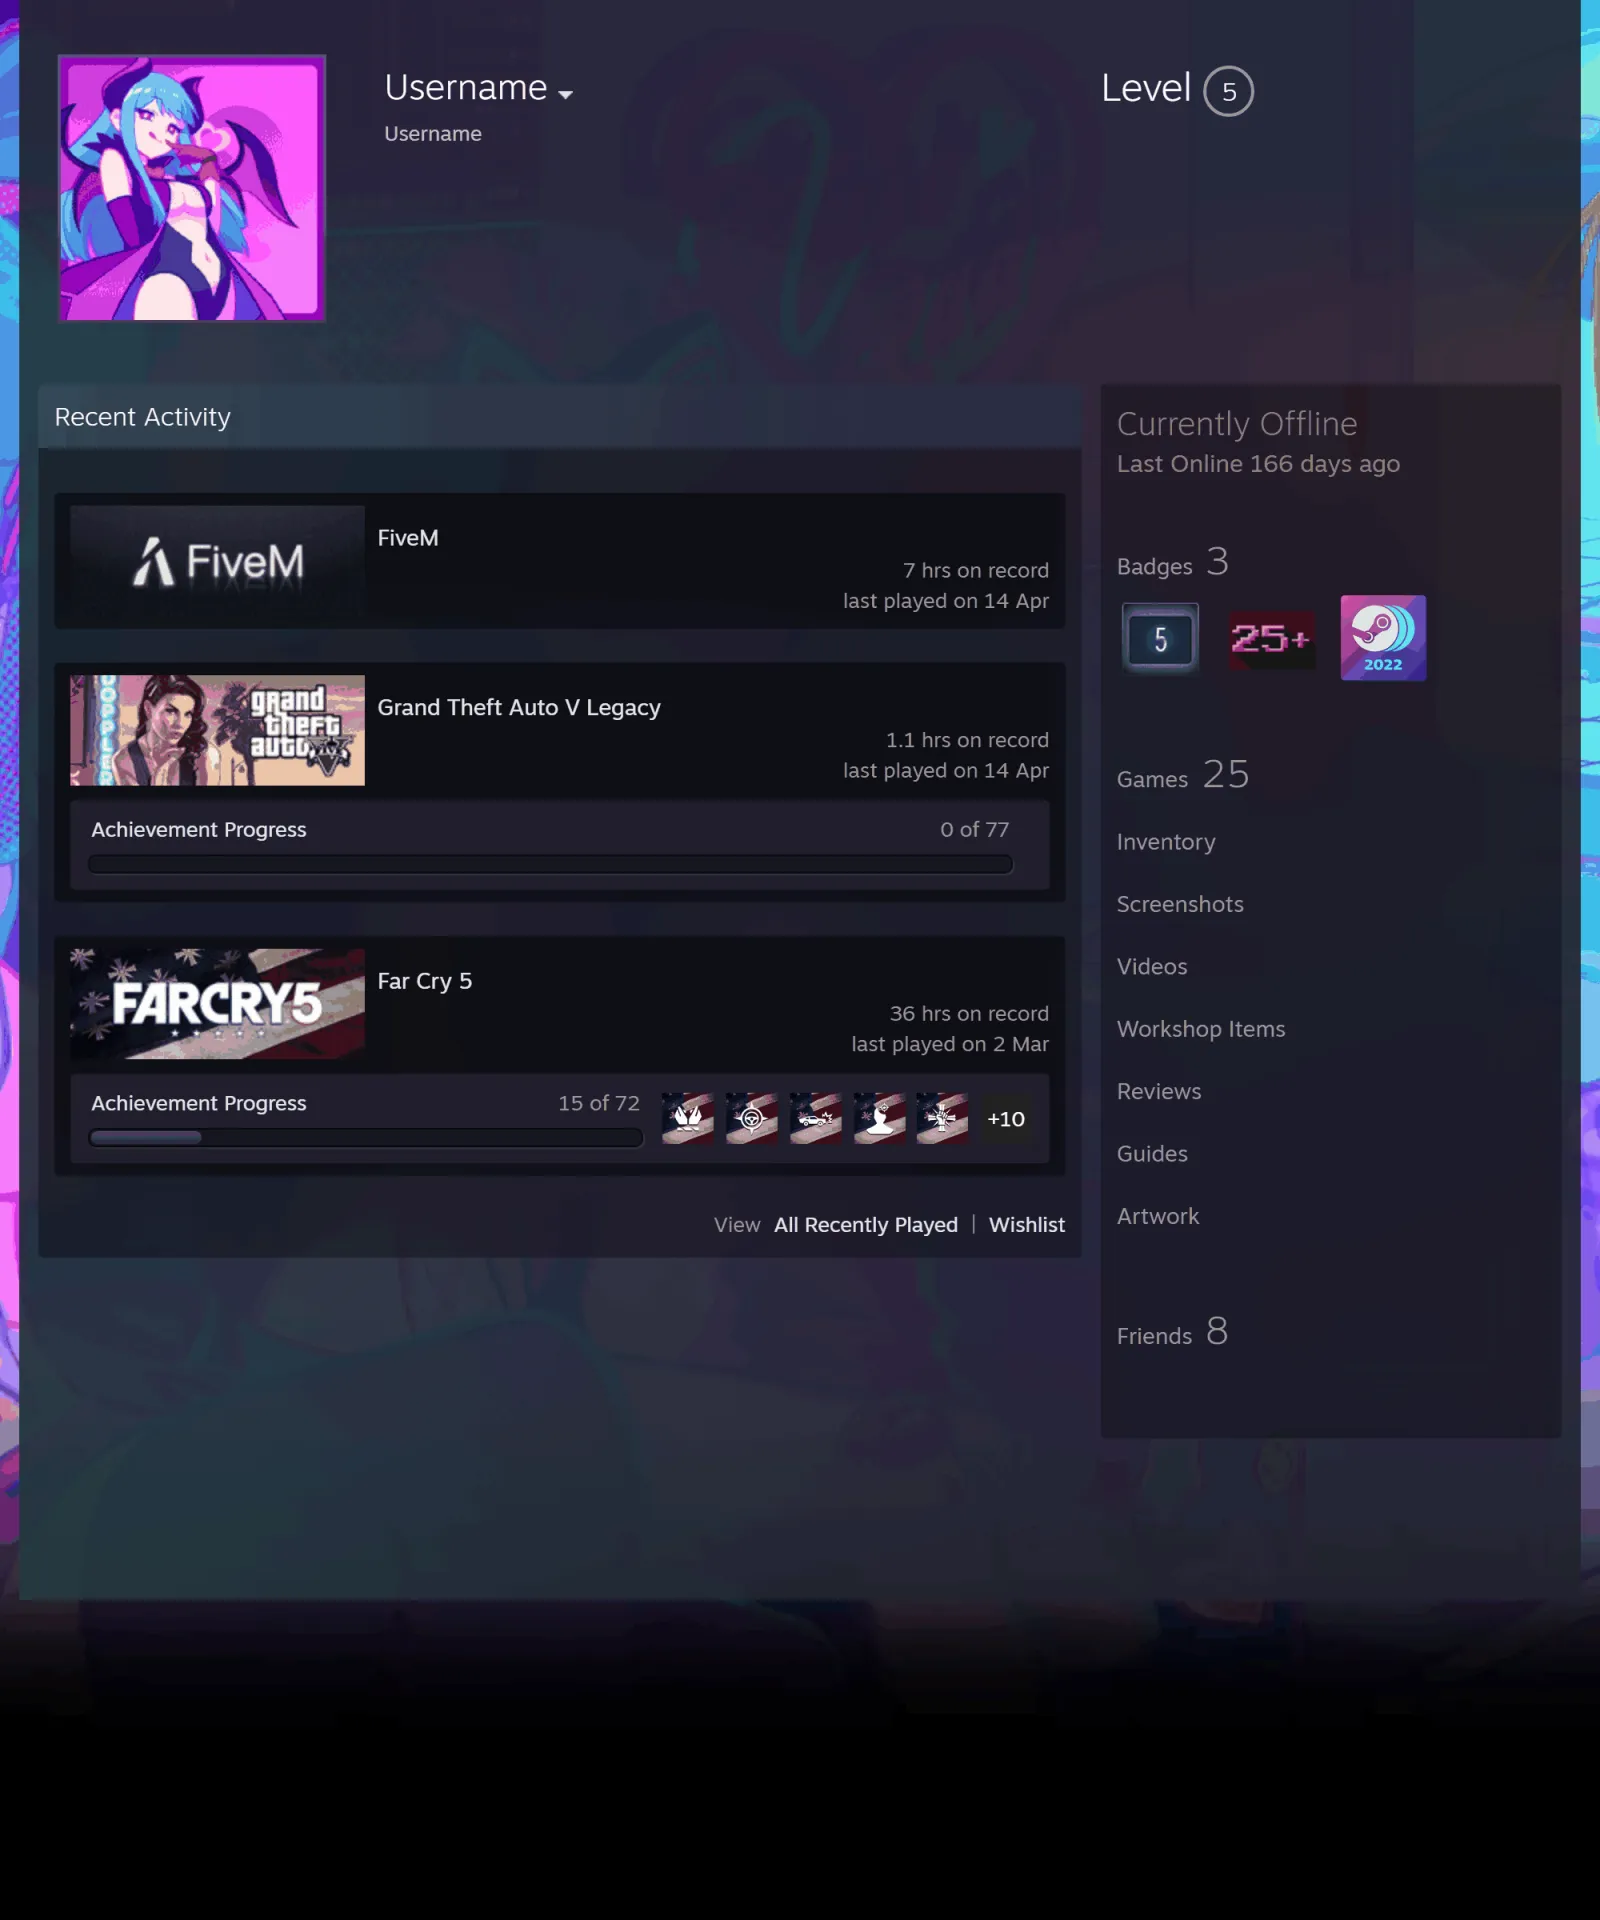
Task: Click the 15 of 72 achievement text
Action: coord(598,1102)
